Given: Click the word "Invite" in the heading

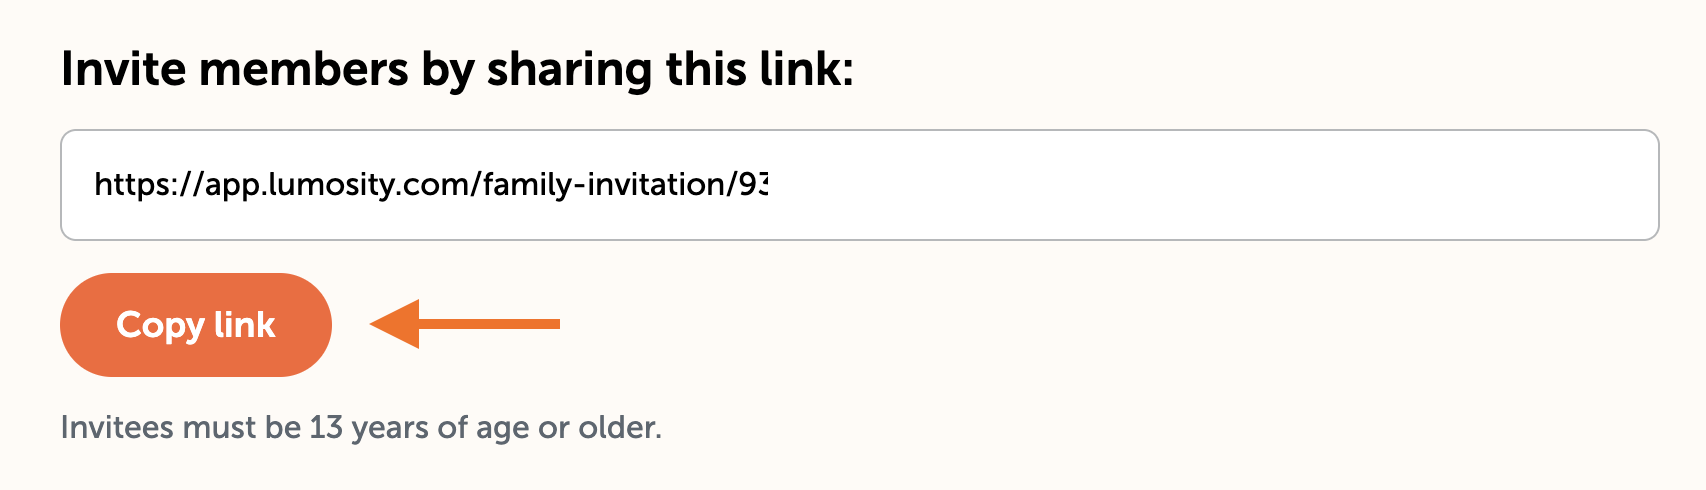Looking at the screenshot, I should (x=123, y=70).
